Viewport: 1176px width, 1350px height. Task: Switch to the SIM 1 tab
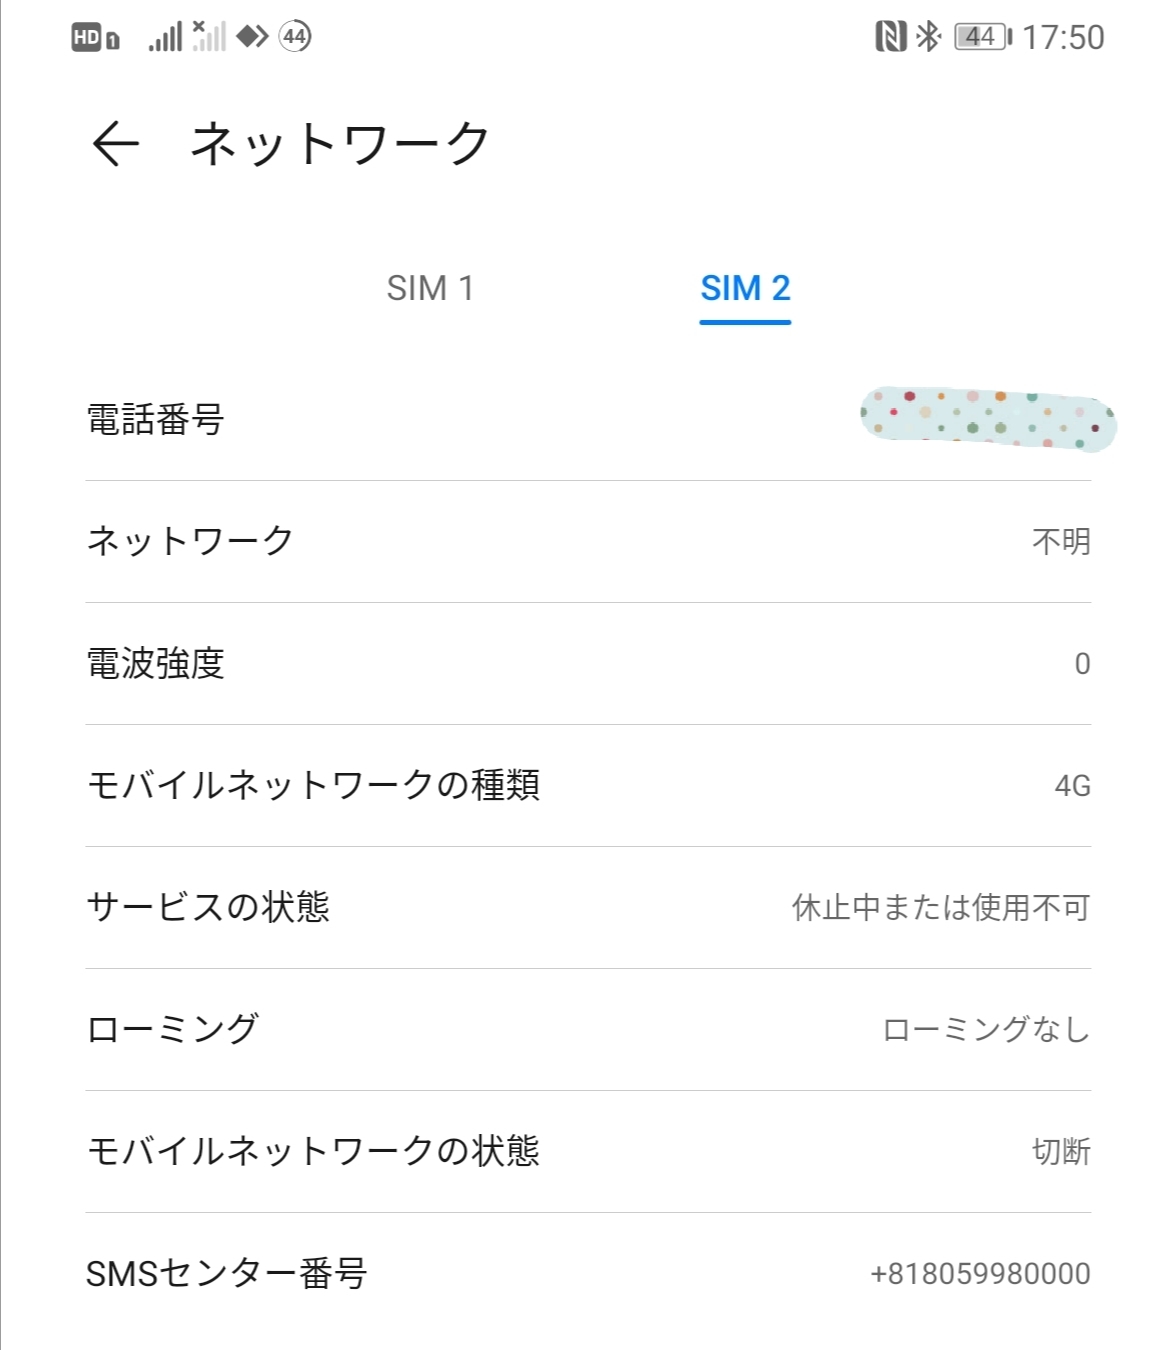pyautogui.click(x=430, y=288)
